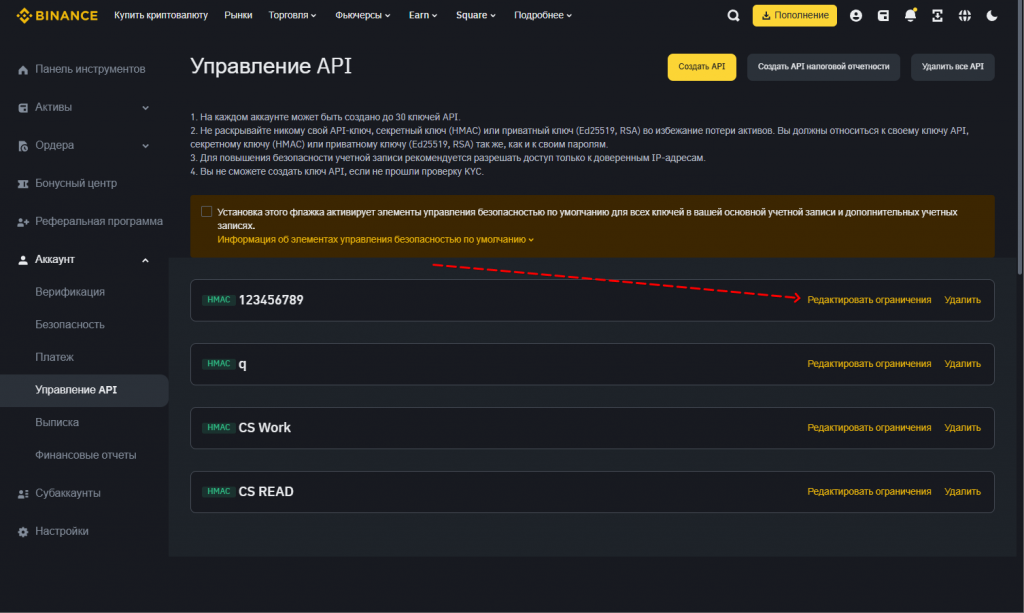Click the 123456789 key name

point(271,300)
